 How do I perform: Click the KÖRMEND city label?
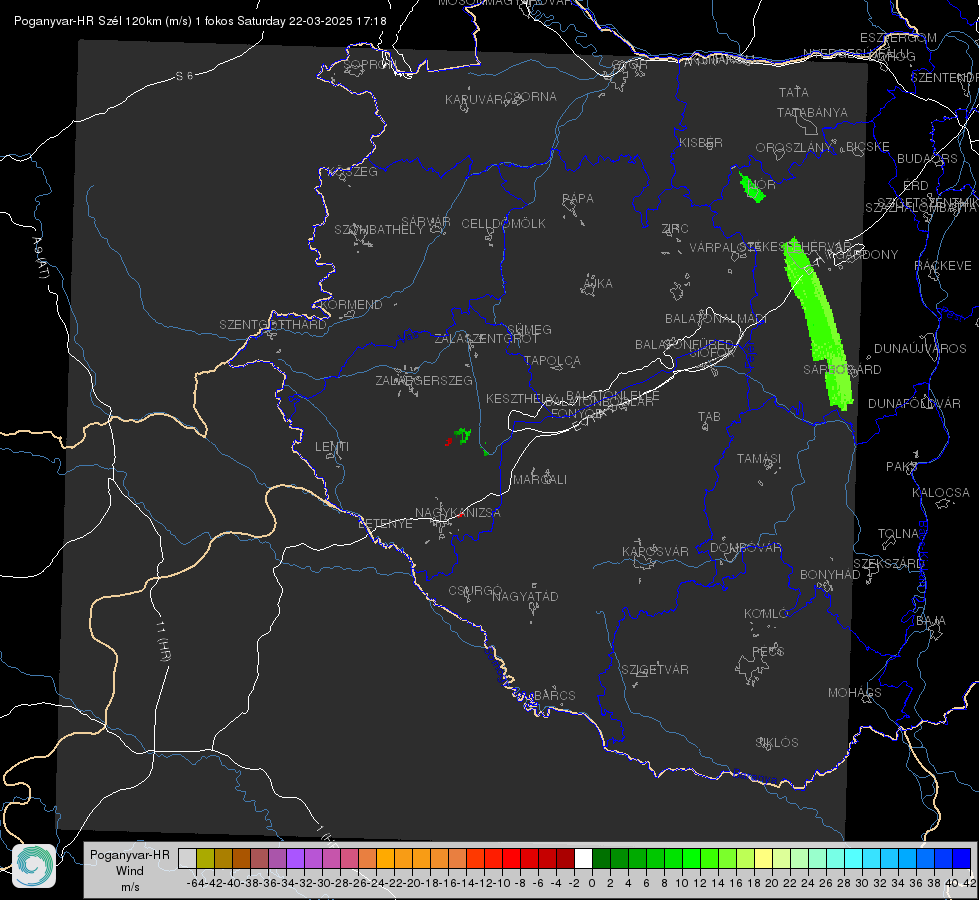pyautogui.click(x=351, y=305)
